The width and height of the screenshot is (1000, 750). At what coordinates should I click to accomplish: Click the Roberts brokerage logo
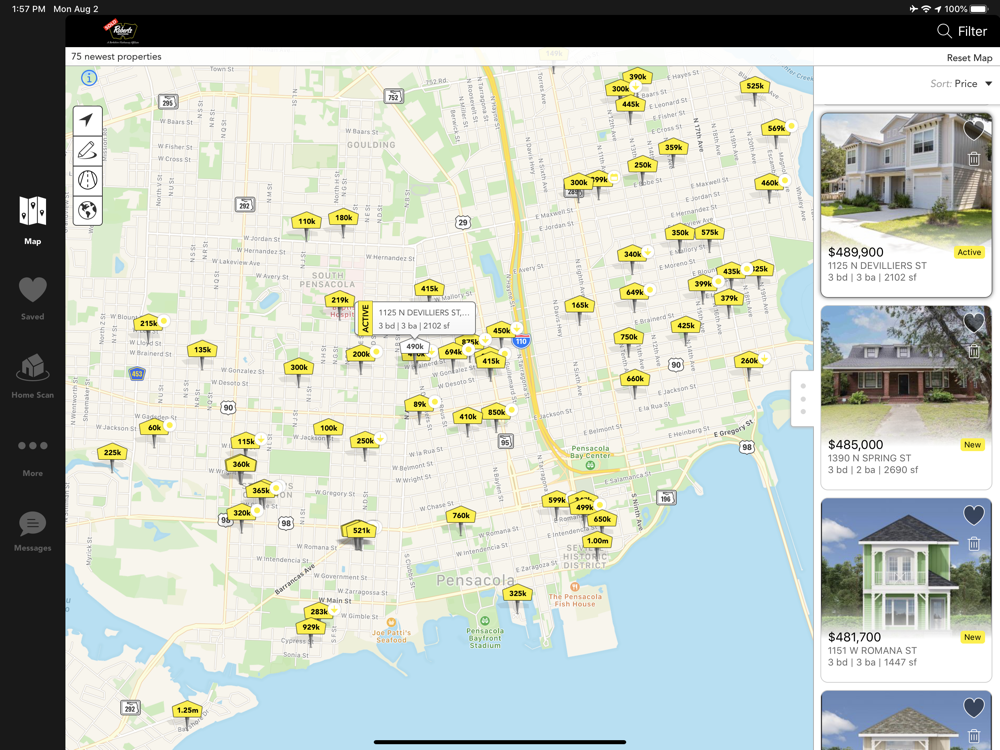(x=121, y=31)
